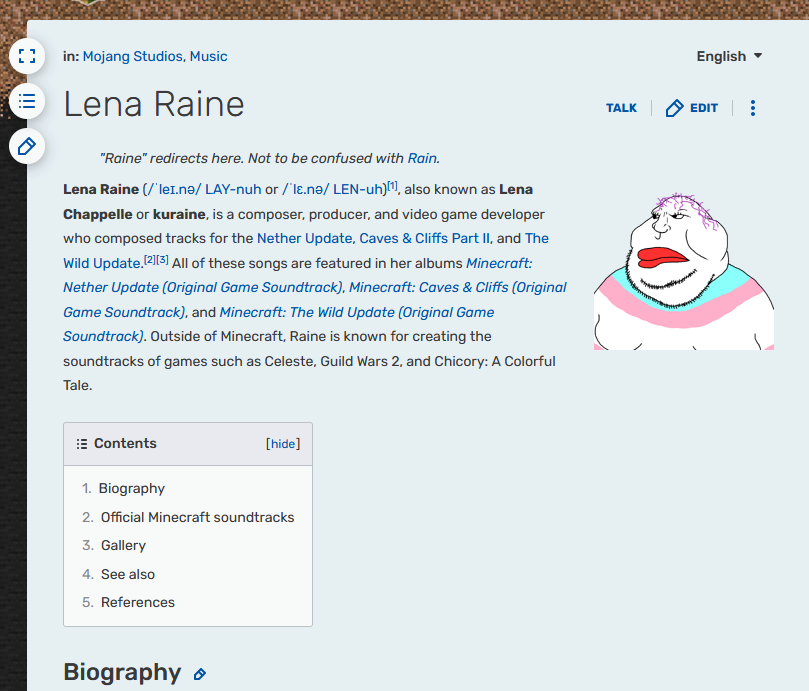Open the three-dot more options menu

click(753, 108)
